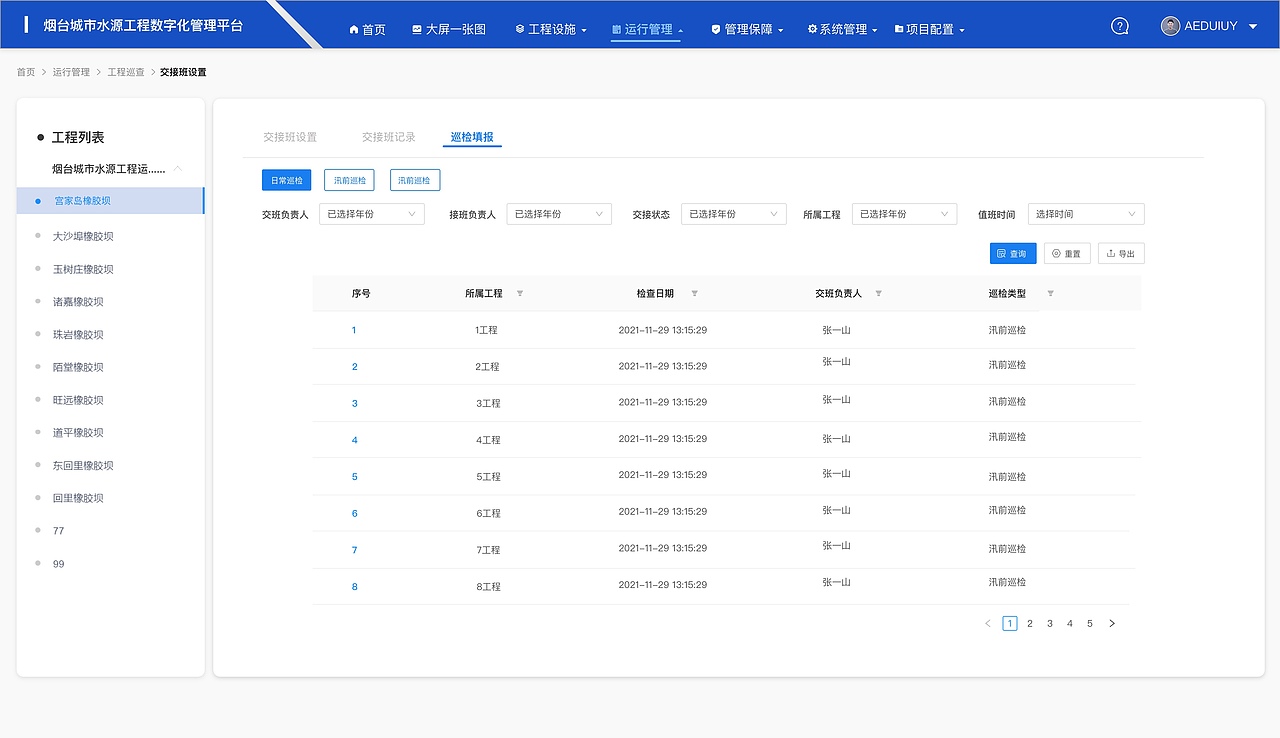
Task: Expand the 工程设施 menu
Action: click(551, 30)
